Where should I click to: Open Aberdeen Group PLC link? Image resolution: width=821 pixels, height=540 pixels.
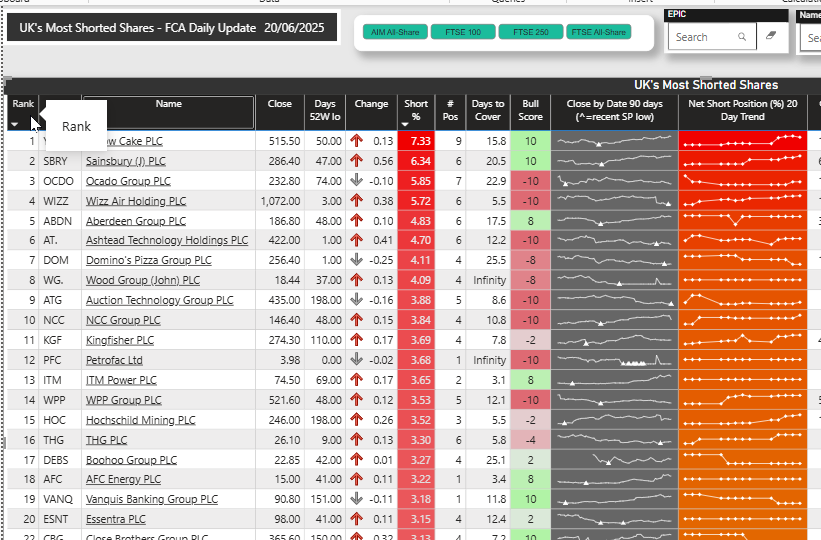tap(136, 221)
